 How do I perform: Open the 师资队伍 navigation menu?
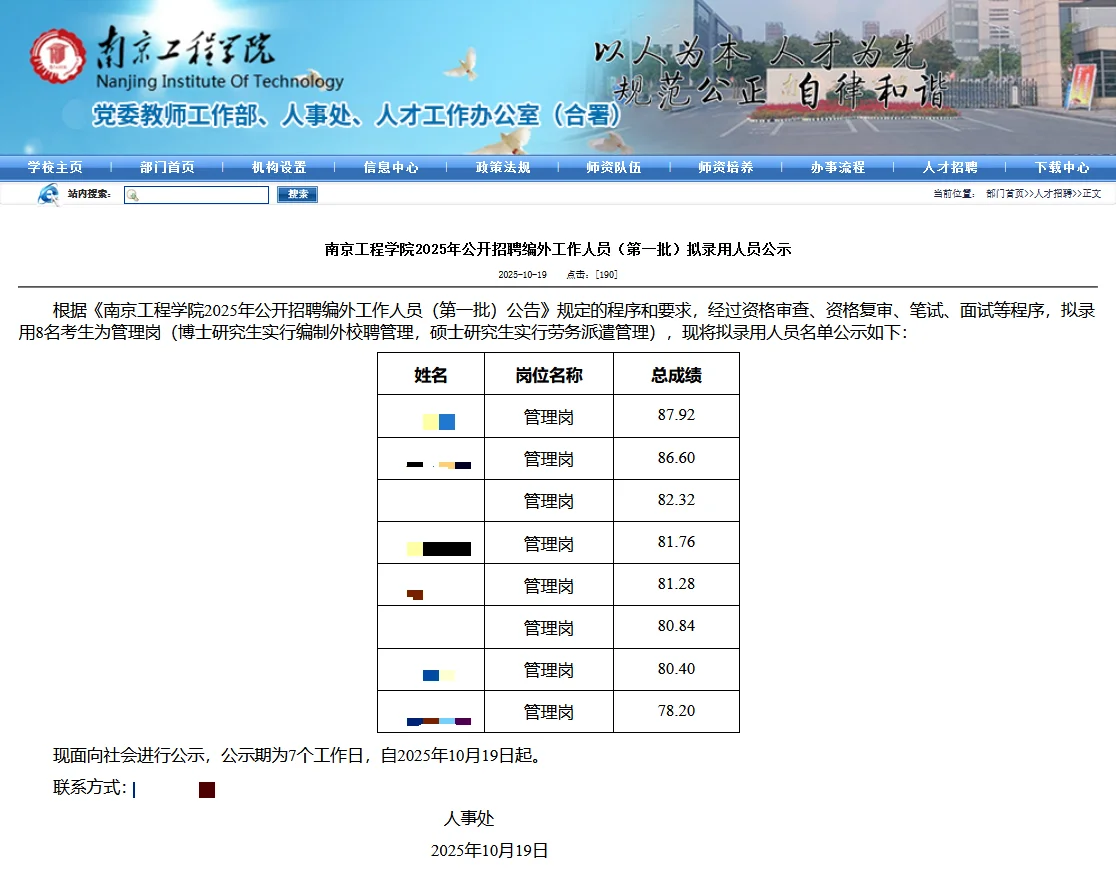(x=612, y=167)
